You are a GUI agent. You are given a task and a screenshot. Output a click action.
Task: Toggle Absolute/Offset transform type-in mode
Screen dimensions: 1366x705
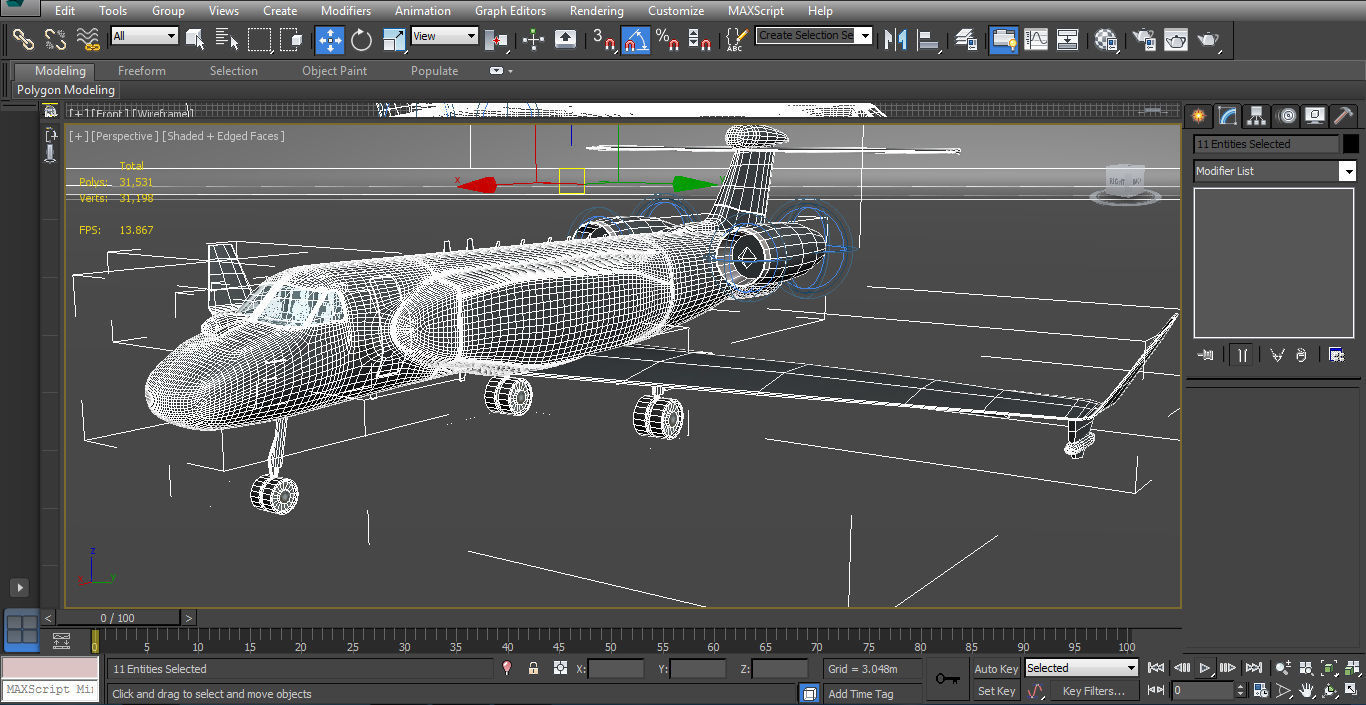click(560, 668)
